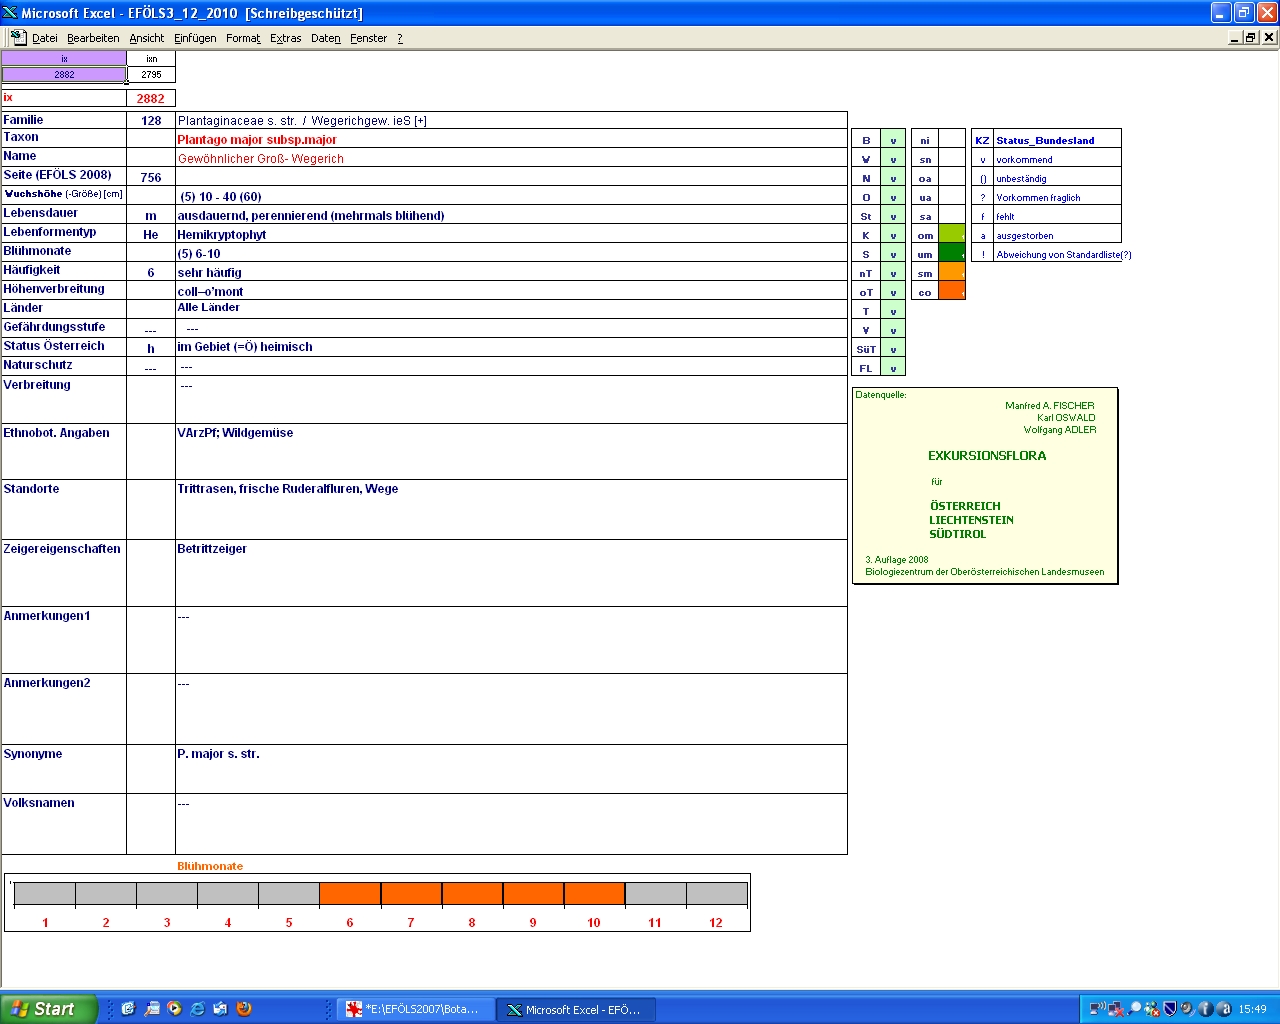This screenshot has width=1280, height=1024.
Task: Click the grey month 12 bar in Blühmonate
Action: (716, 894)
